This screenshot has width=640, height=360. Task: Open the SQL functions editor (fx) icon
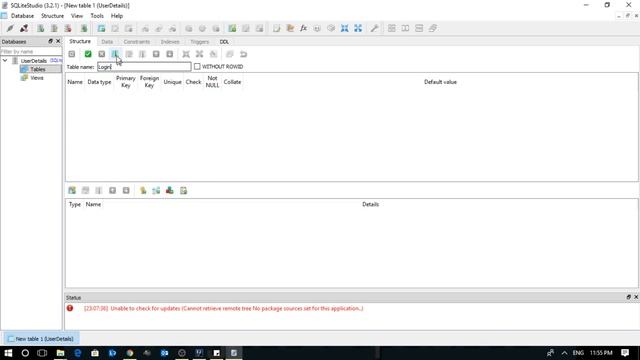click(x=303, y=28)
